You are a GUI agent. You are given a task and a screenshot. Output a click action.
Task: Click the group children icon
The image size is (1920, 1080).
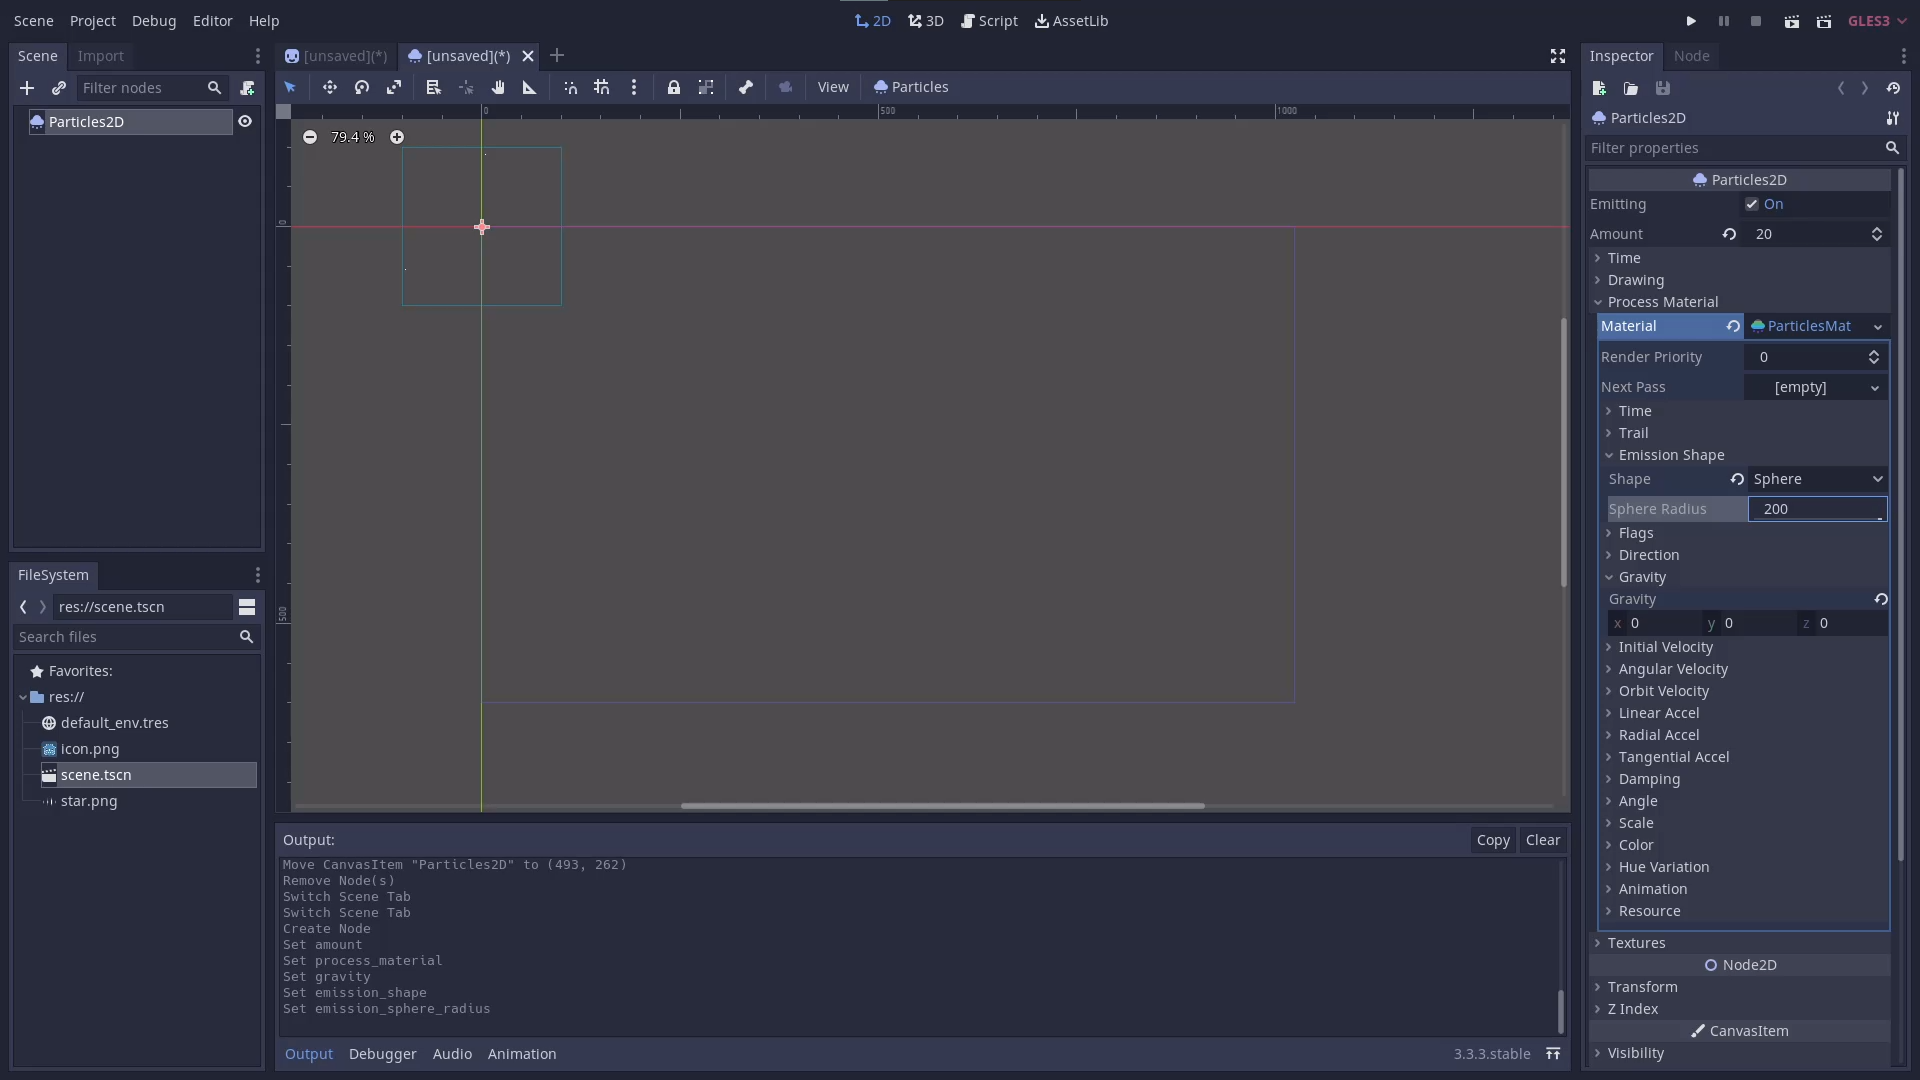[706, 87]
